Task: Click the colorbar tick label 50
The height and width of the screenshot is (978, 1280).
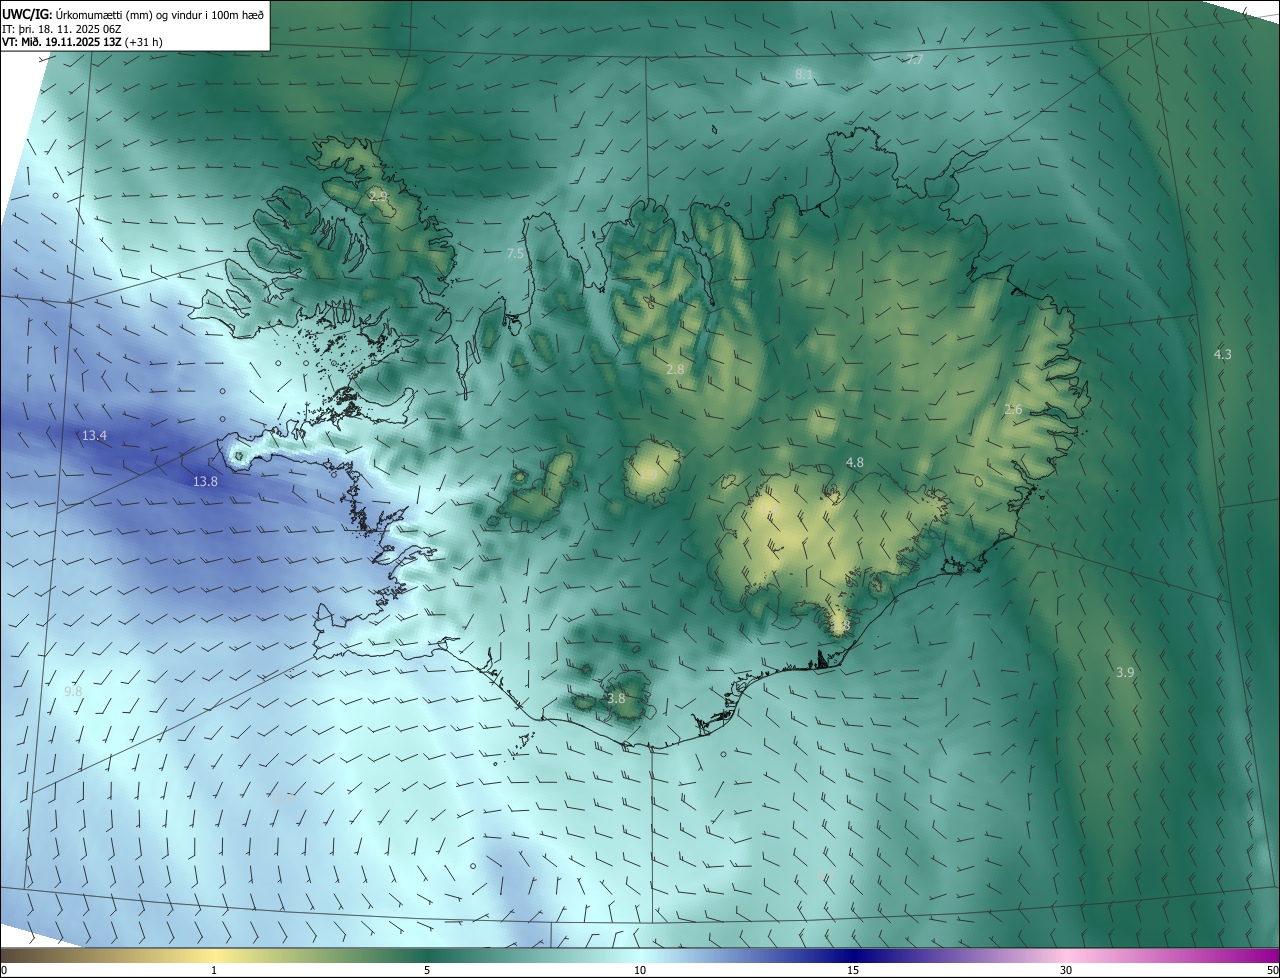Action: pyautogui.click(x=1272, y=971)
